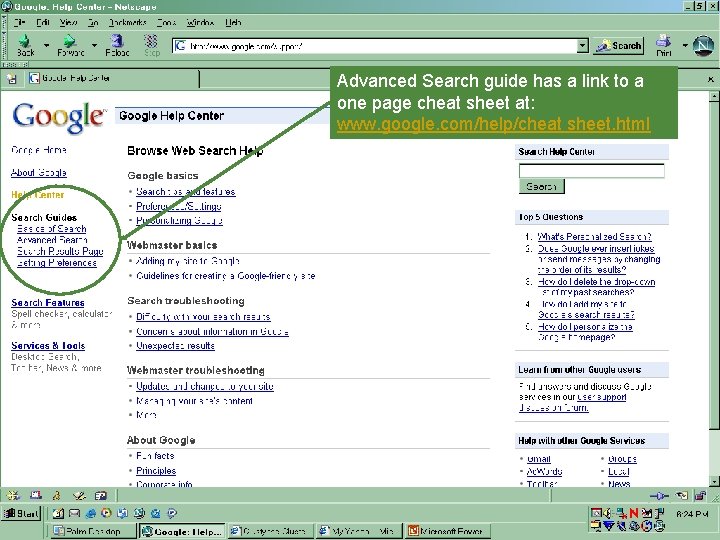Switch to Microsoft PowerPoint in the taskbar
Image resolution: width=720 pixels, height=540 pixels.
[448, 531]
